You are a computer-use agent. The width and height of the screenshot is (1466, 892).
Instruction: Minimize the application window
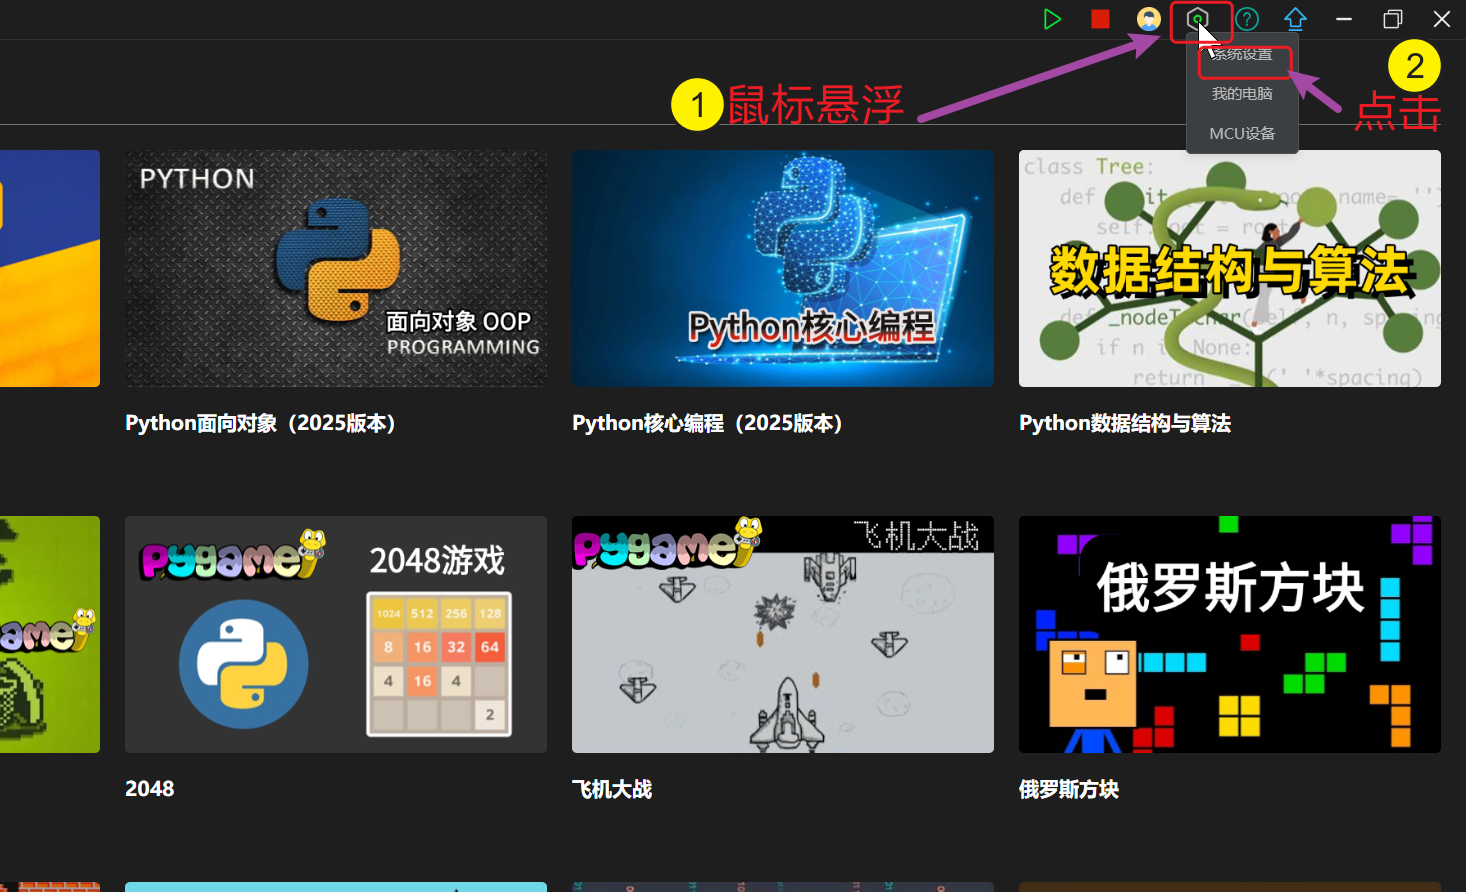(x=1344, y=19)
